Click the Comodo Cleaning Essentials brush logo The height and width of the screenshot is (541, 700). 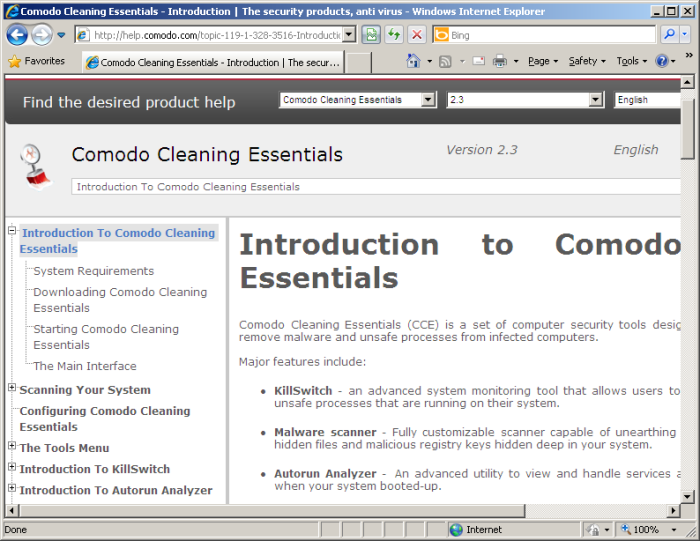point(35,167)
